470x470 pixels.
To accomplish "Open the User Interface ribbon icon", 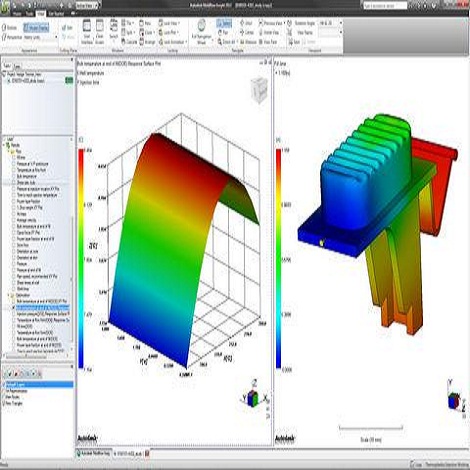I will (87, 26).
